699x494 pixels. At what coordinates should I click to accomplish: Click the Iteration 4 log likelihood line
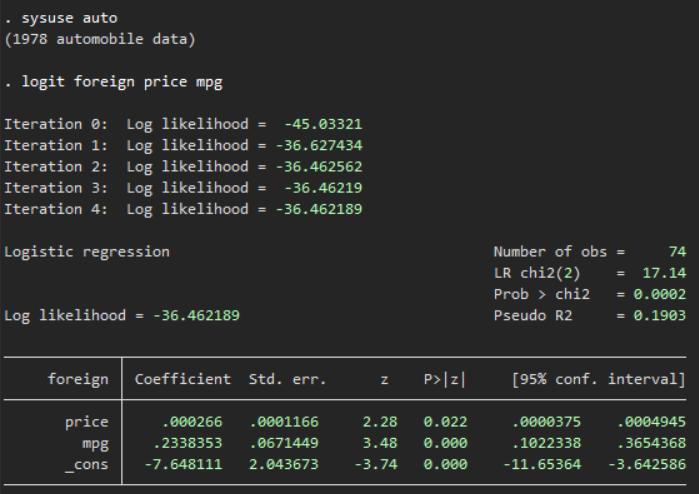[x=183, y=209]
